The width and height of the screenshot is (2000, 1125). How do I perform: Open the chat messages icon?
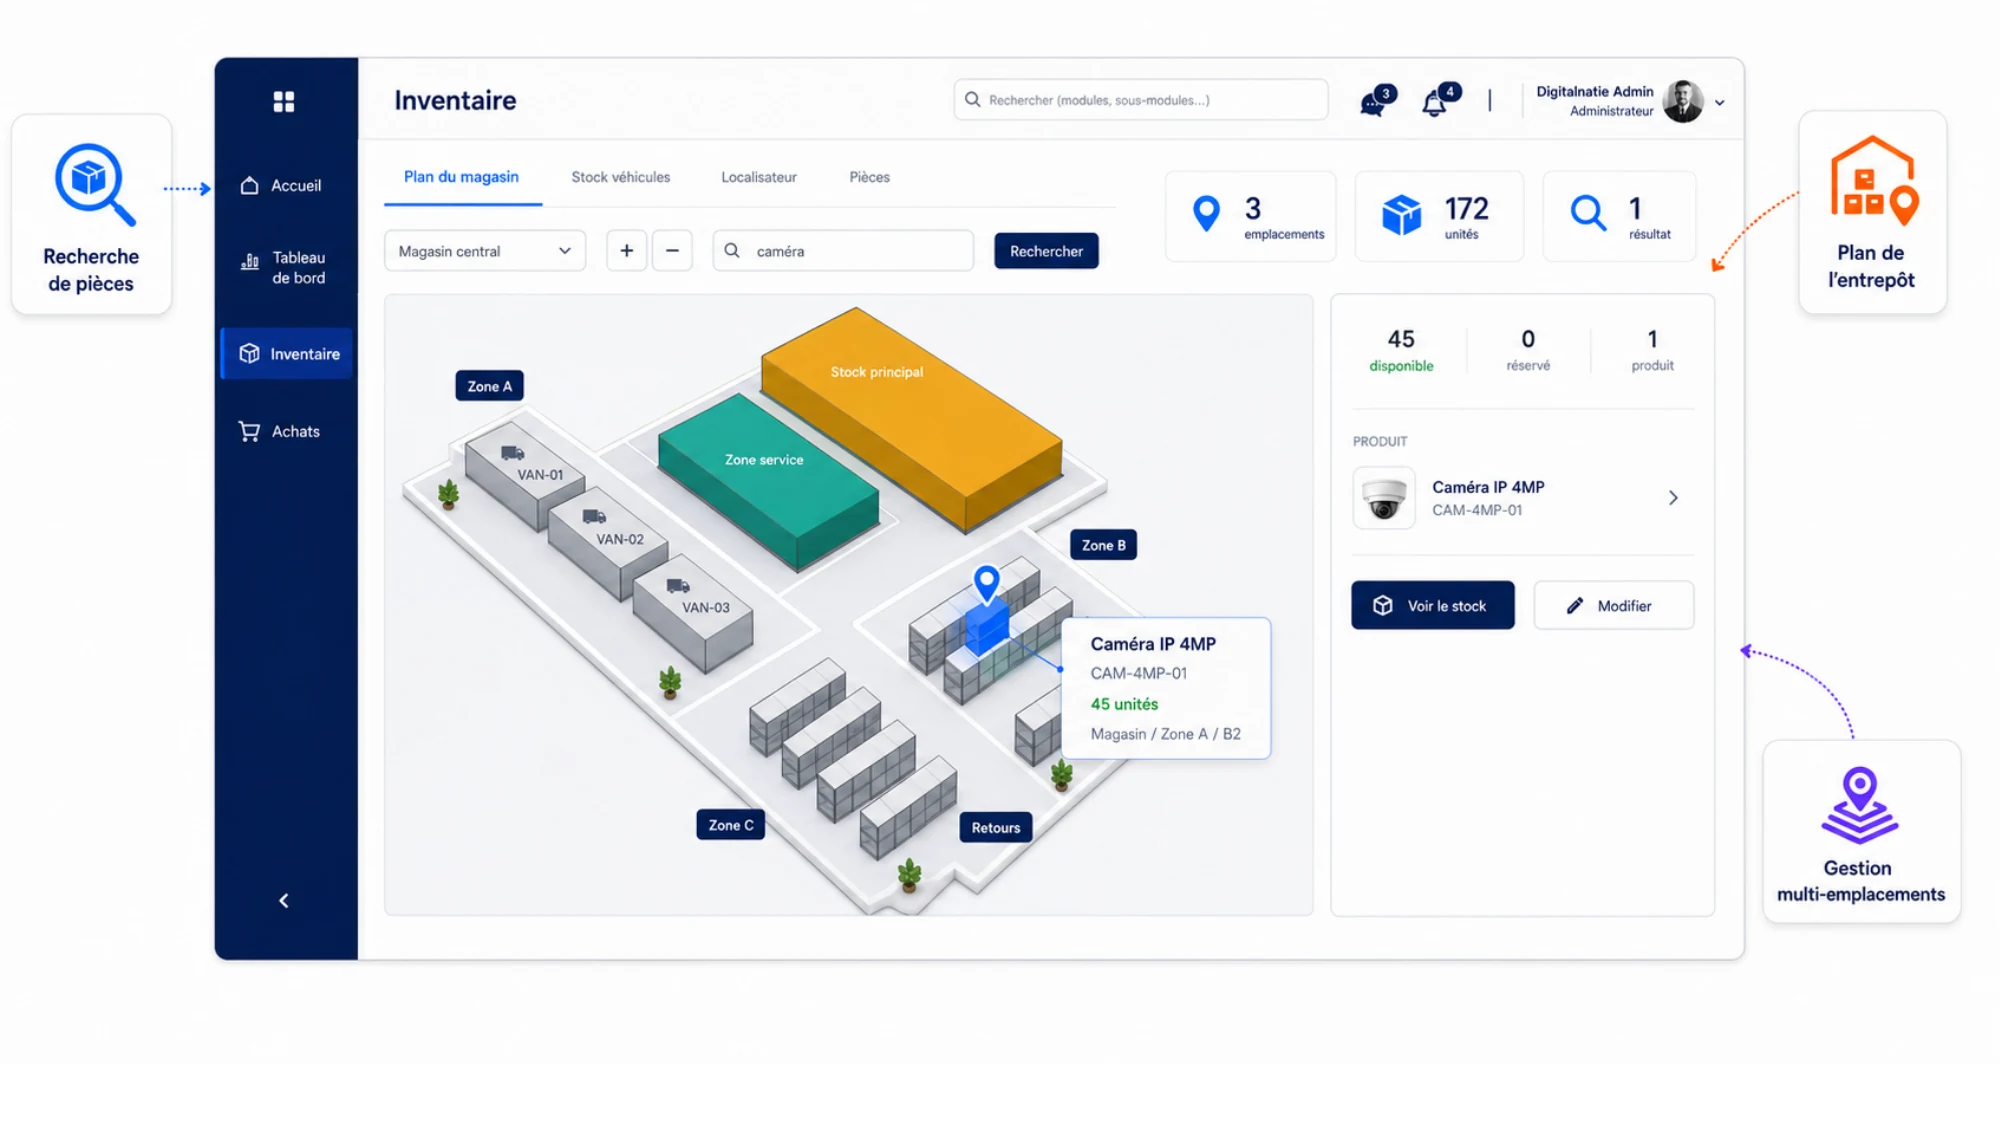click(x=1372, y=102)
